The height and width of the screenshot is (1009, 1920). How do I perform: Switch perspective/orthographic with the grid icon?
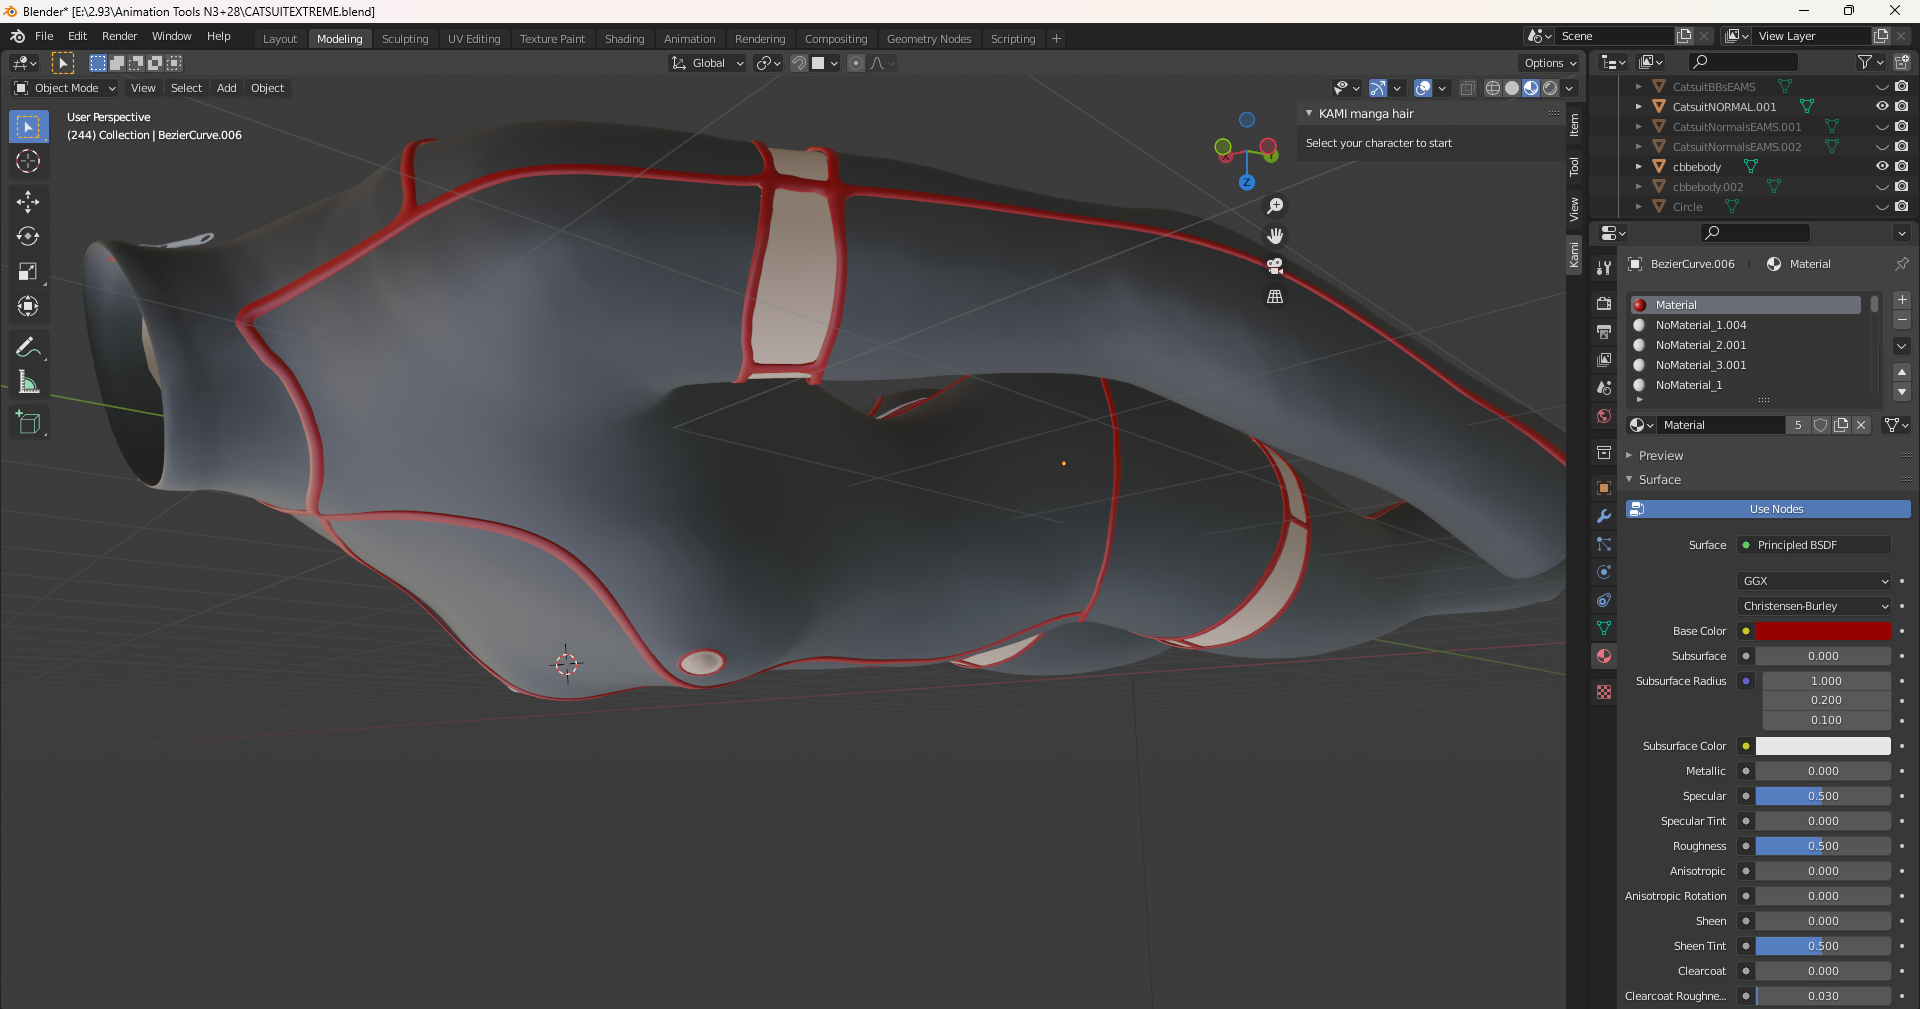click(x=1275, y=296)
